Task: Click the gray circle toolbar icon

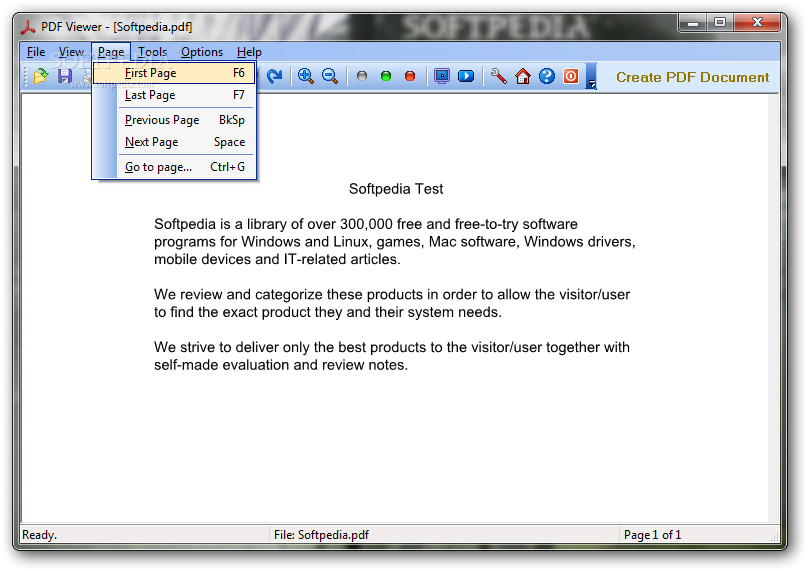Action: [x=362, y=76]
